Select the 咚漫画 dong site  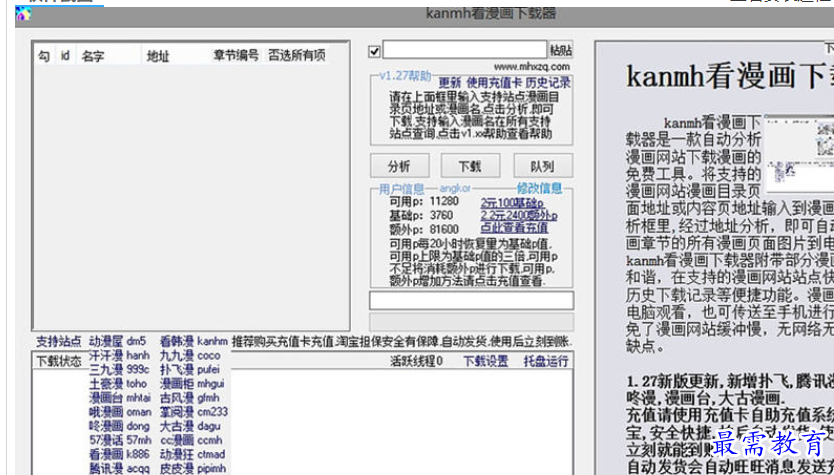point(120,426)
